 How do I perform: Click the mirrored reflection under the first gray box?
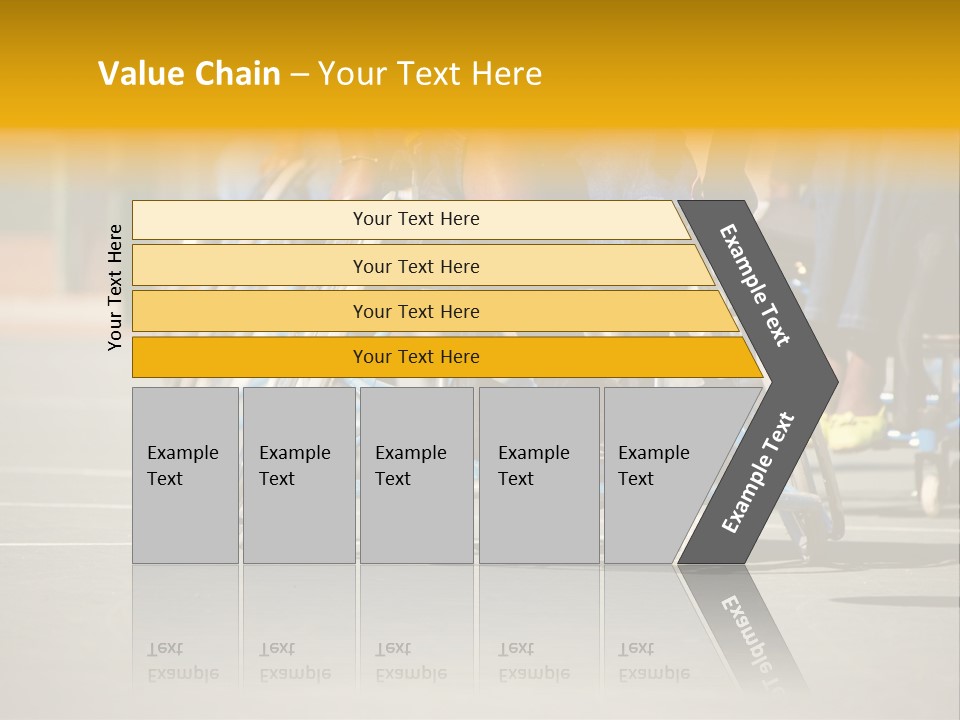tap(183, 661)
